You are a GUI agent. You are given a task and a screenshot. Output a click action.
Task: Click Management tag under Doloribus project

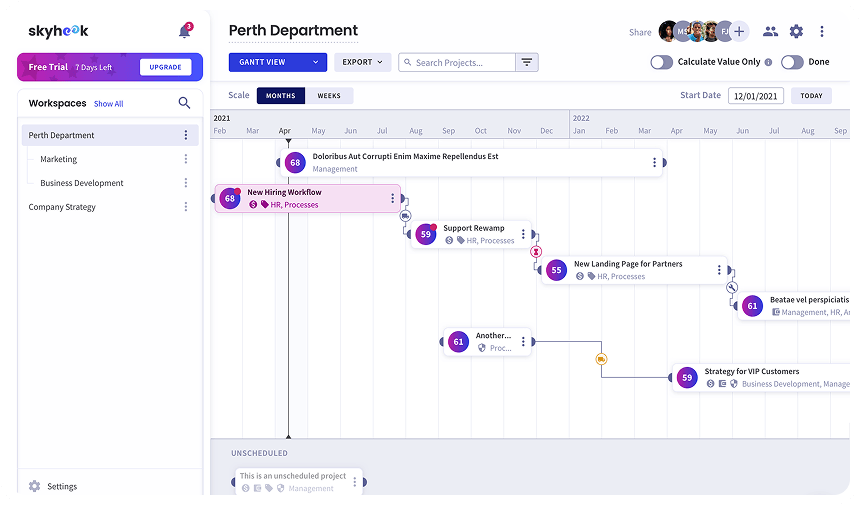(x=335, y=169)
